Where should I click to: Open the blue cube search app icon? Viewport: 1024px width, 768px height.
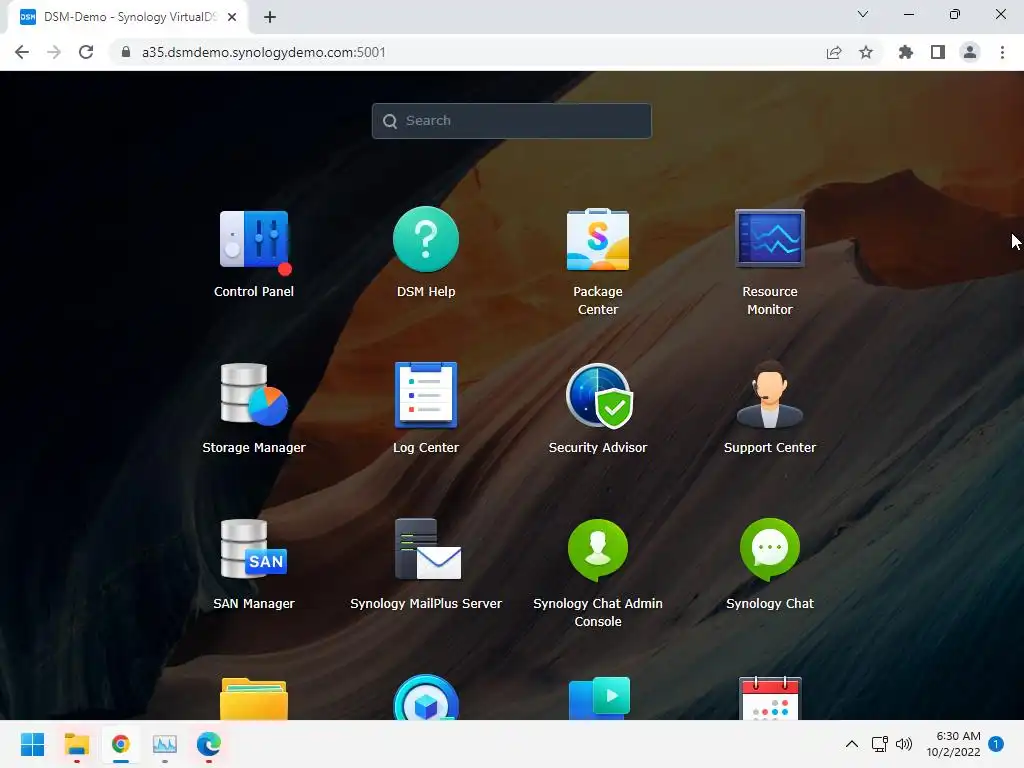[426, 697]
